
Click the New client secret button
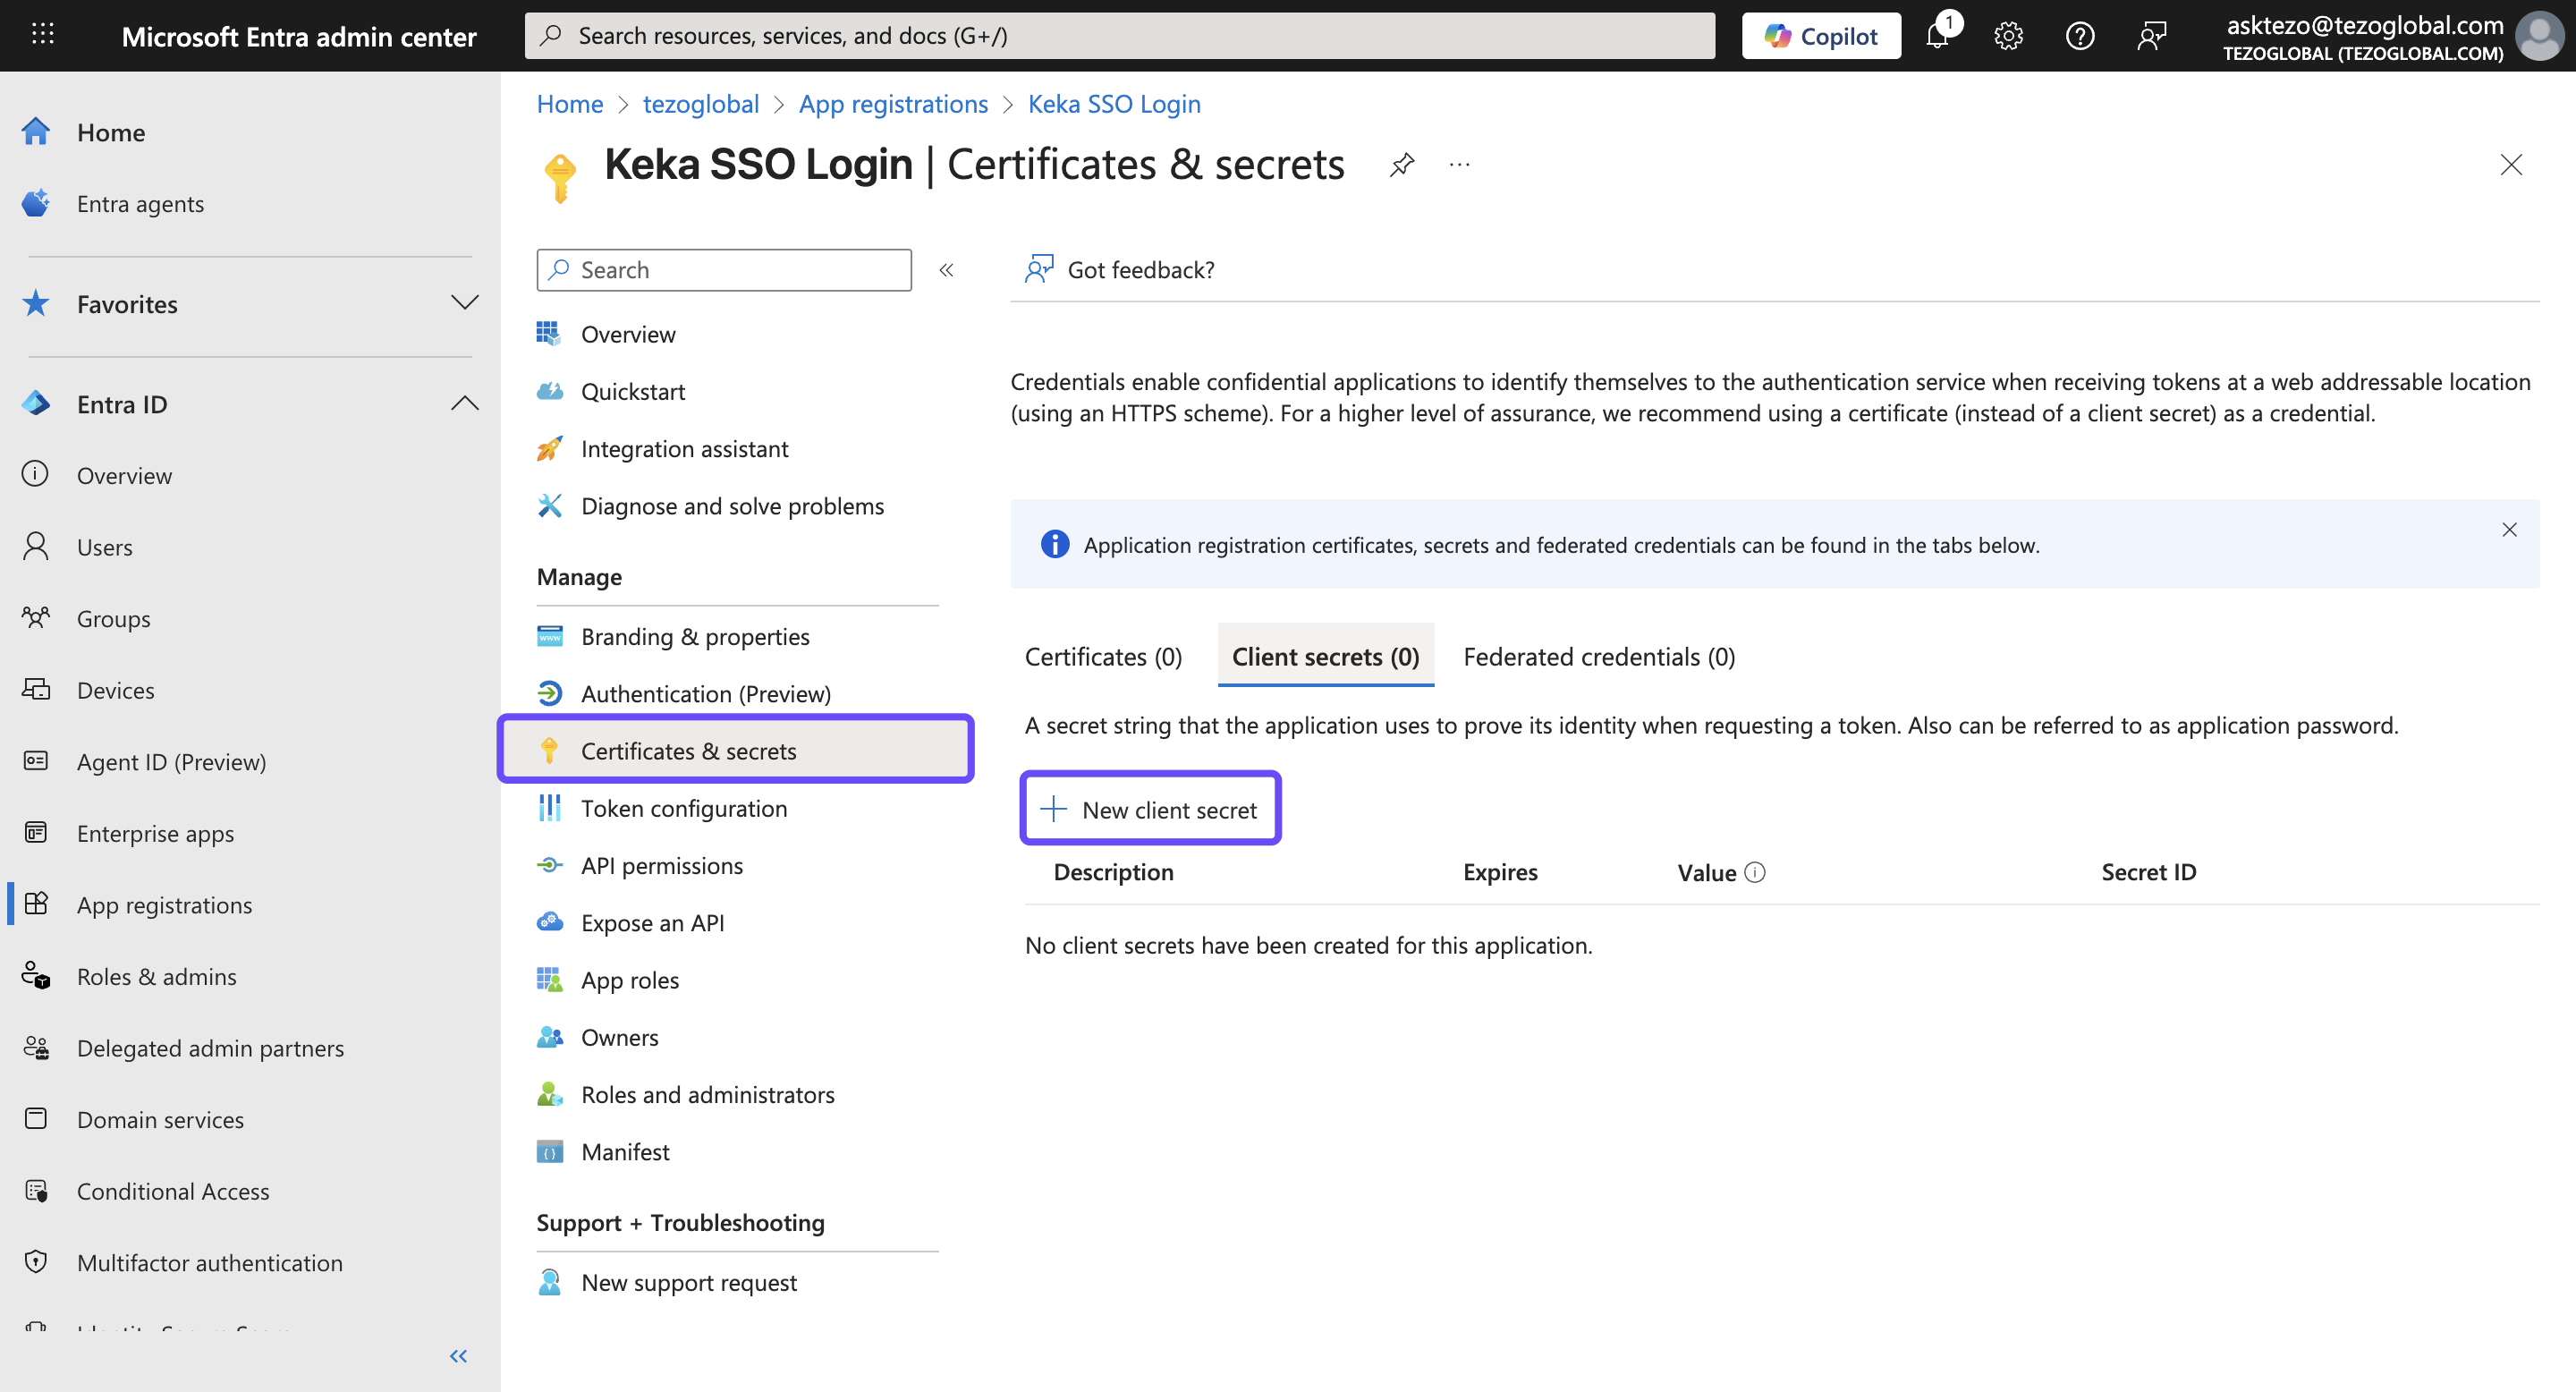click(1150, 809)
